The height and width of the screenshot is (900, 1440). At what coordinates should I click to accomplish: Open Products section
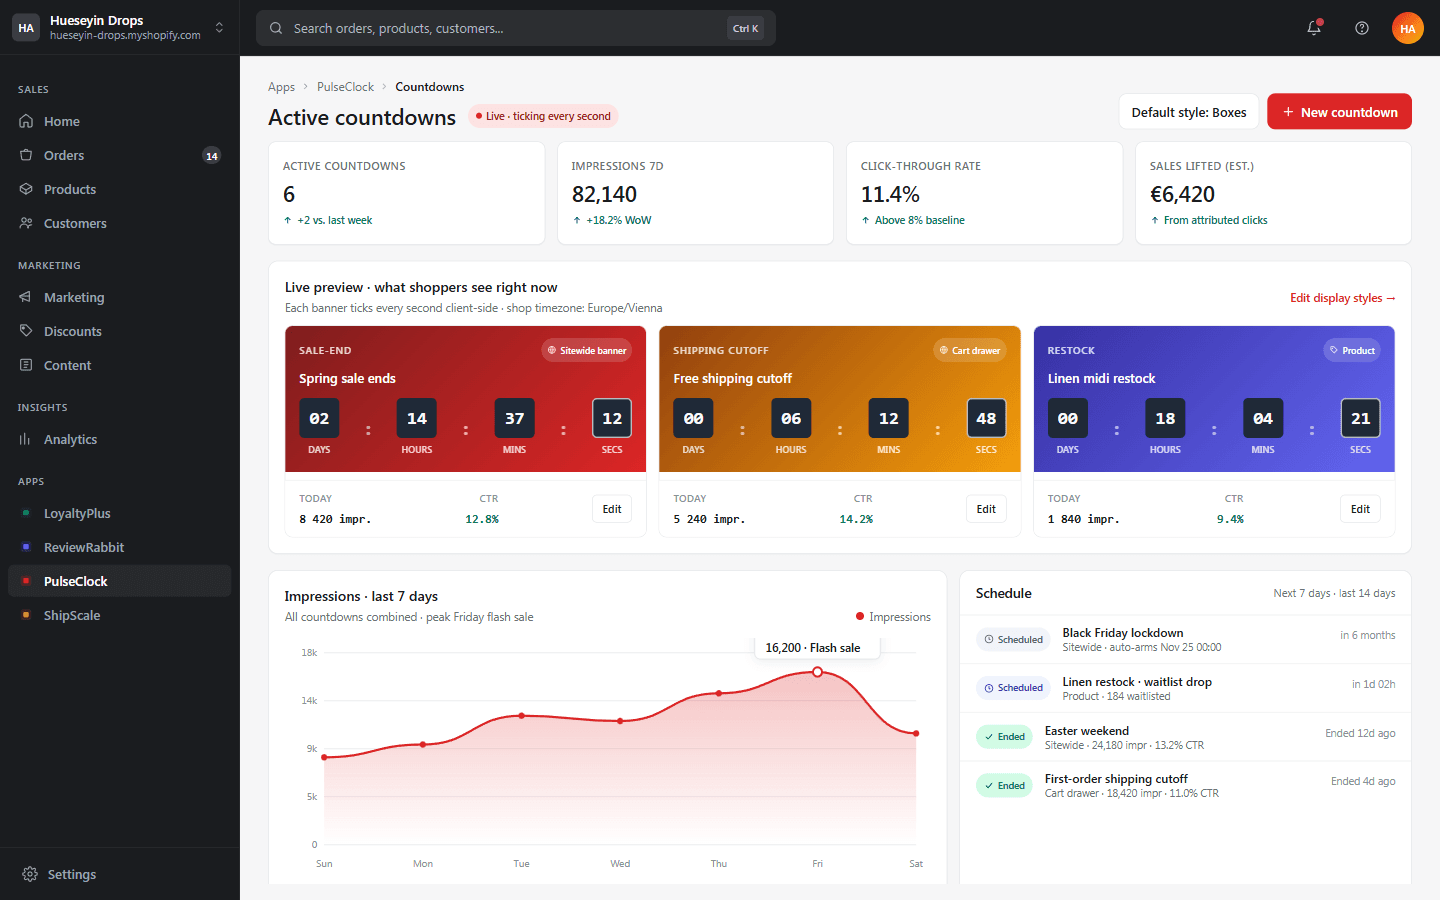[120, 189]
